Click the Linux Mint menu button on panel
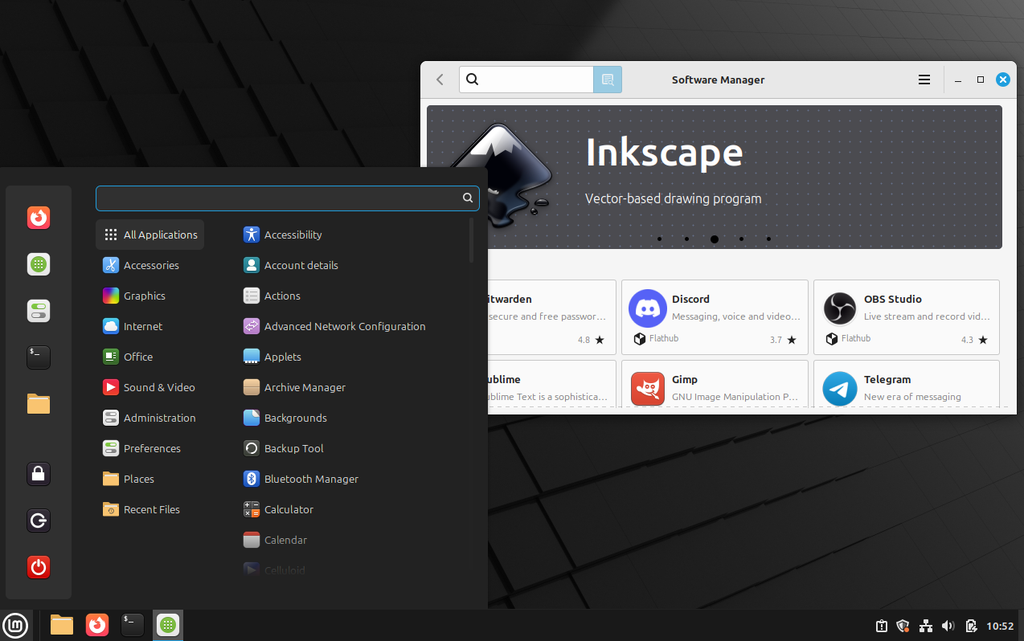 coord(15,625)
